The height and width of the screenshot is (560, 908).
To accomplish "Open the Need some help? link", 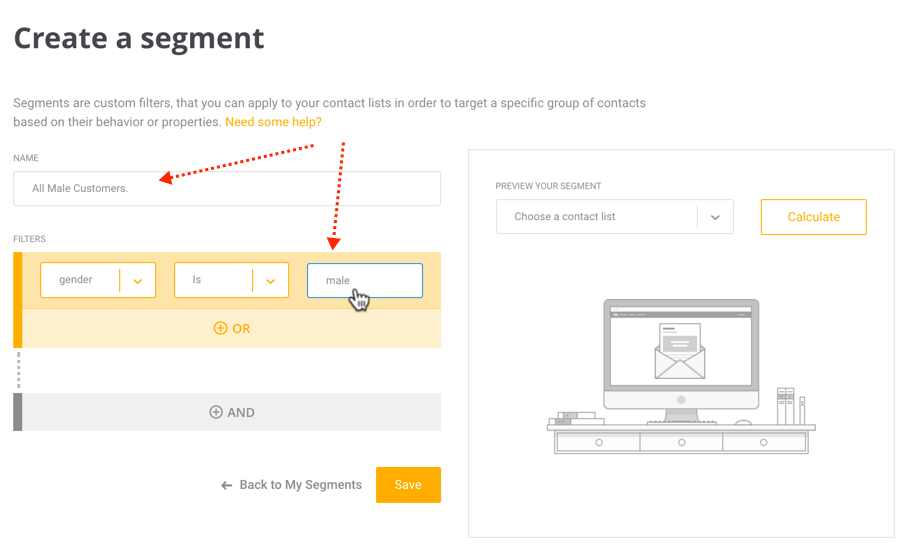I will click(273, 122).
